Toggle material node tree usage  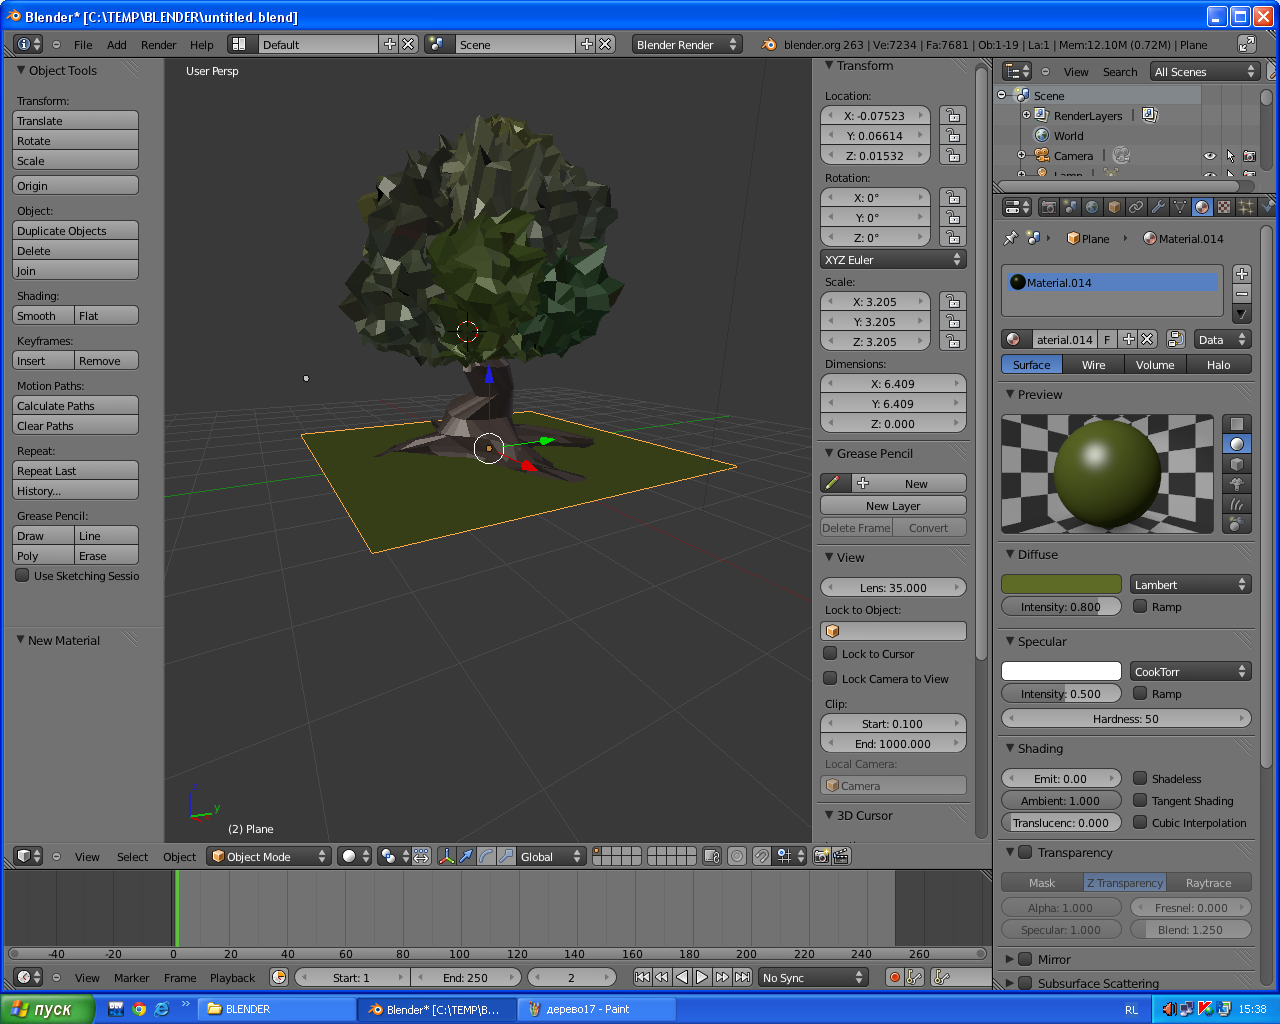click(1176, 339)
